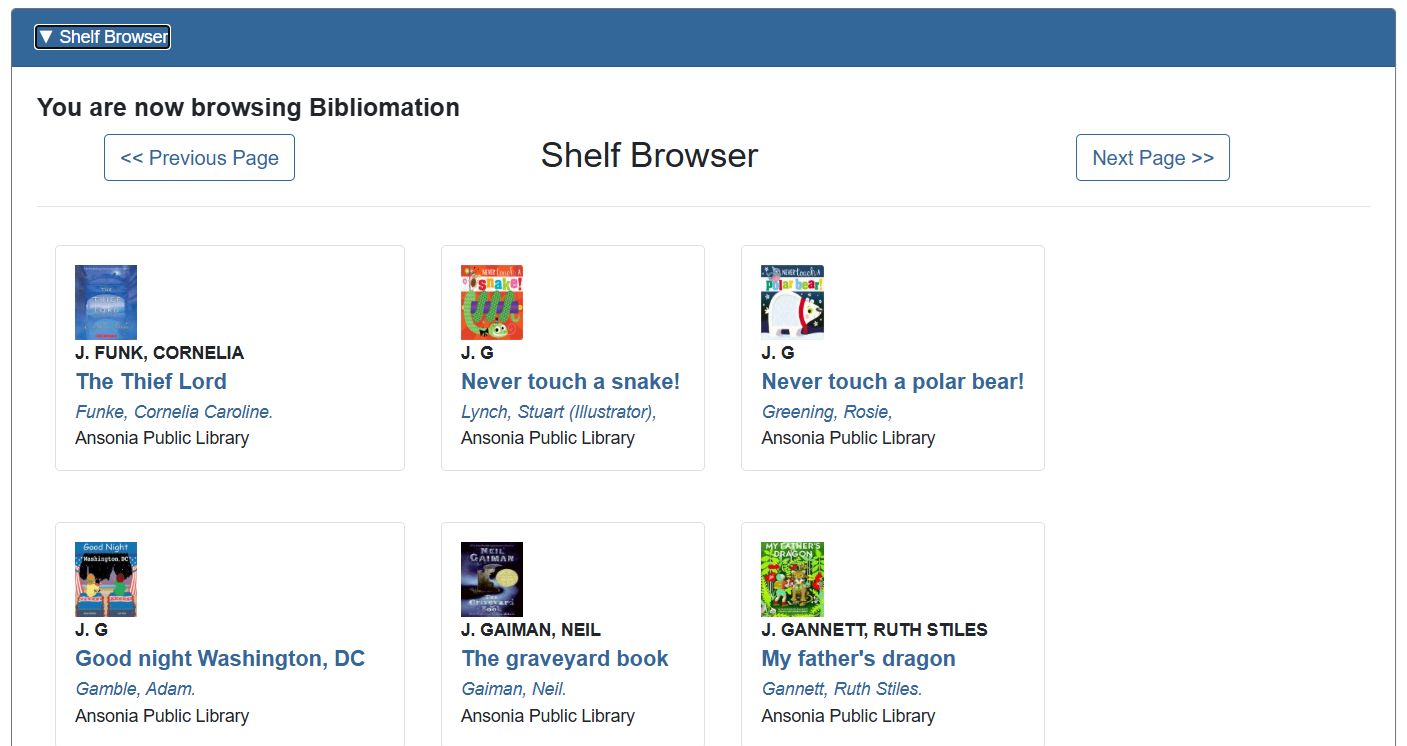The width and height of the screenshot is (1407, 746).
Task: Go to the Next Page of results
Action: (1152, 157)
